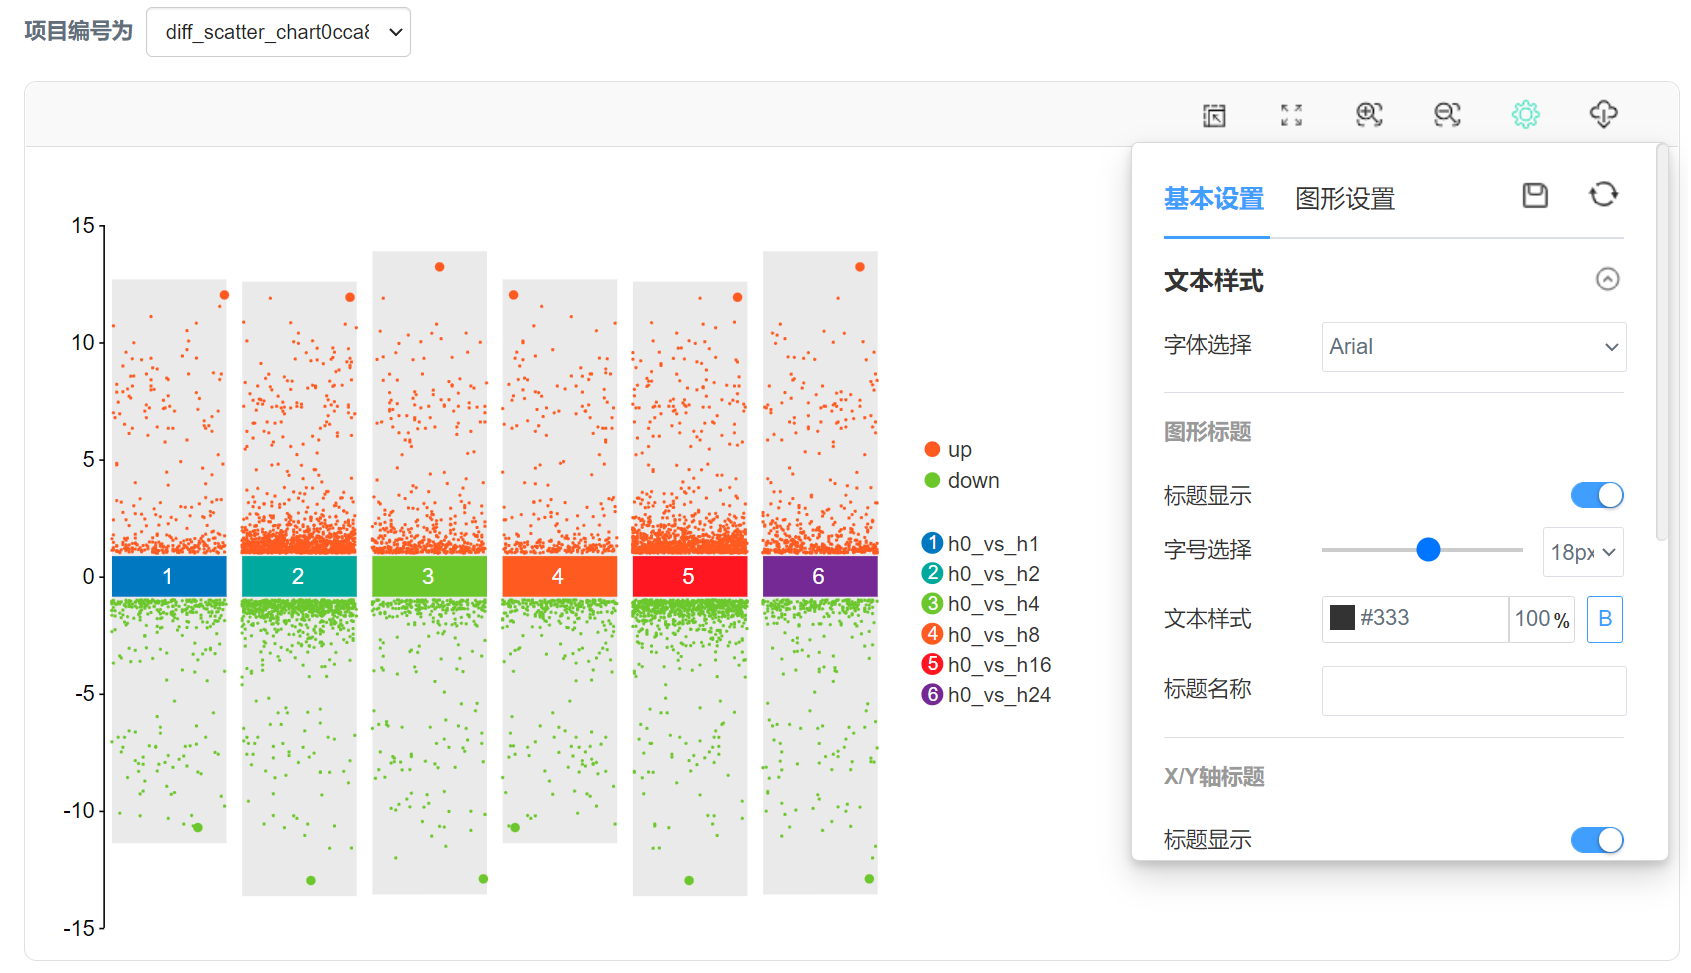Click the teal group bar labeled 2
The width and height of the screenshot is (1691, 973).
tap(299, 576)
